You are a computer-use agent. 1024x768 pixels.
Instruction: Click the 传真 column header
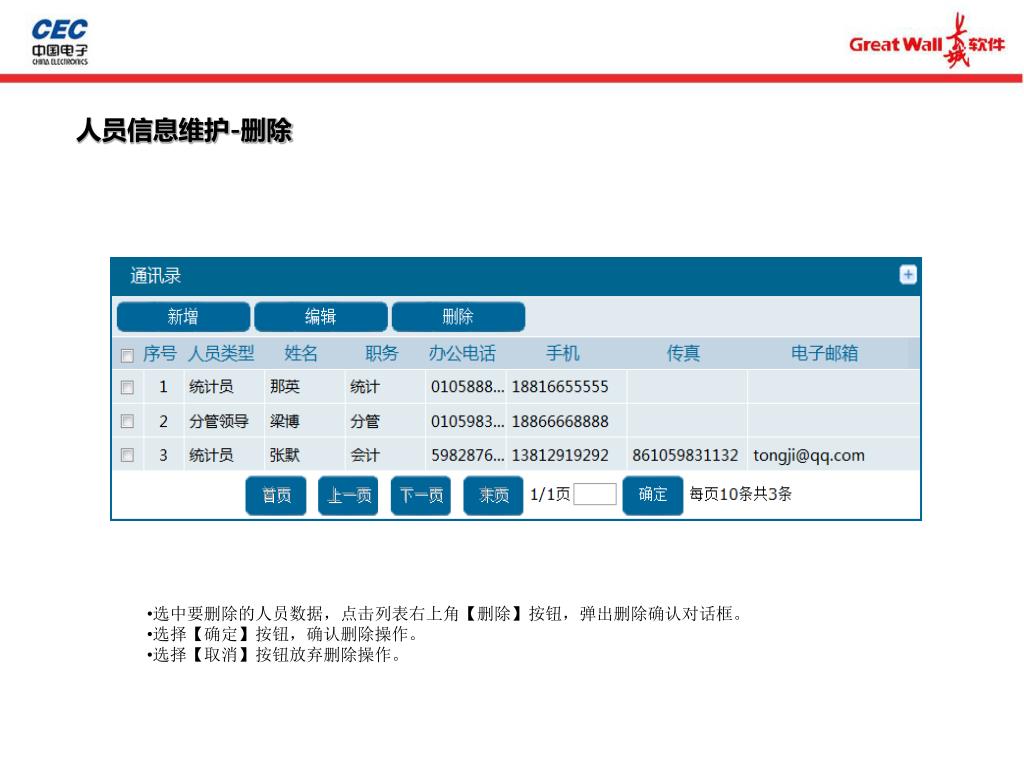click(x=683, y=353)
